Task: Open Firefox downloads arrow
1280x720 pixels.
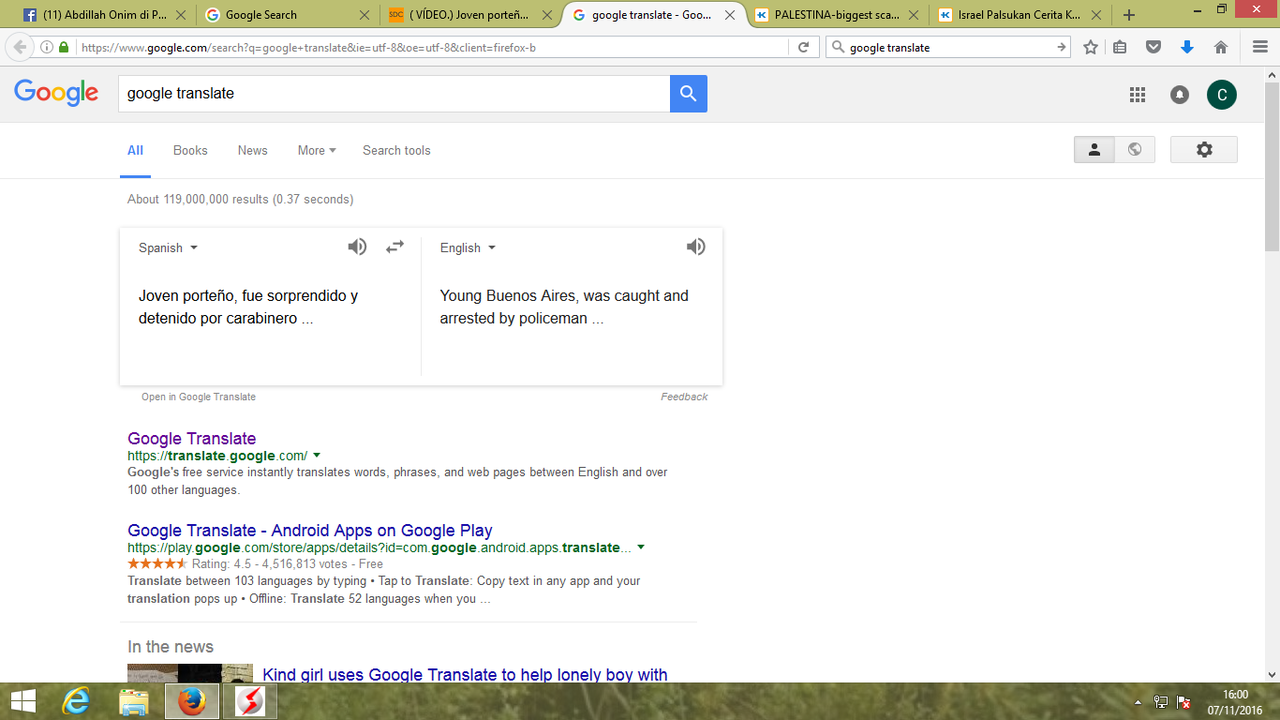Action: point(1187,47)
